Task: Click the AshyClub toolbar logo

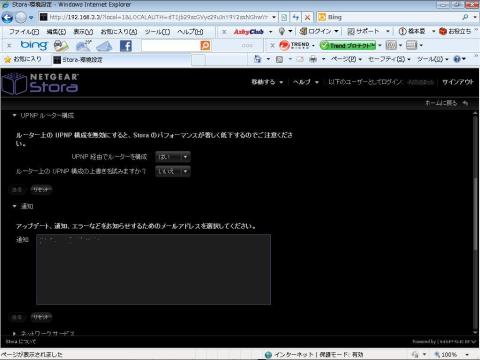Action: coord(249,32)
